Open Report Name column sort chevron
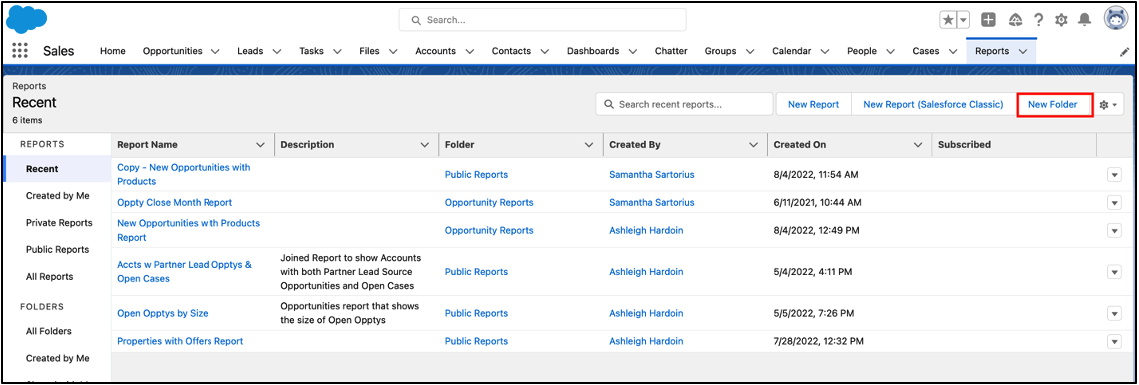Viewport: 1139px width, 385px height. 261,145
